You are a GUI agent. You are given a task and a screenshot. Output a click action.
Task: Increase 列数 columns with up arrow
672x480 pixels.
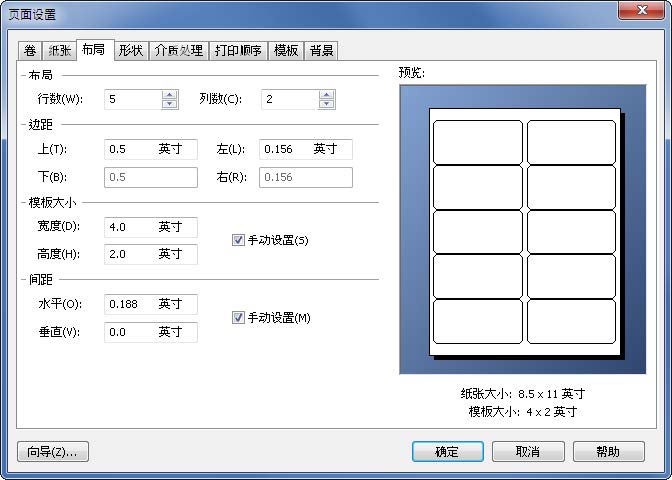[x=326, y=95]
